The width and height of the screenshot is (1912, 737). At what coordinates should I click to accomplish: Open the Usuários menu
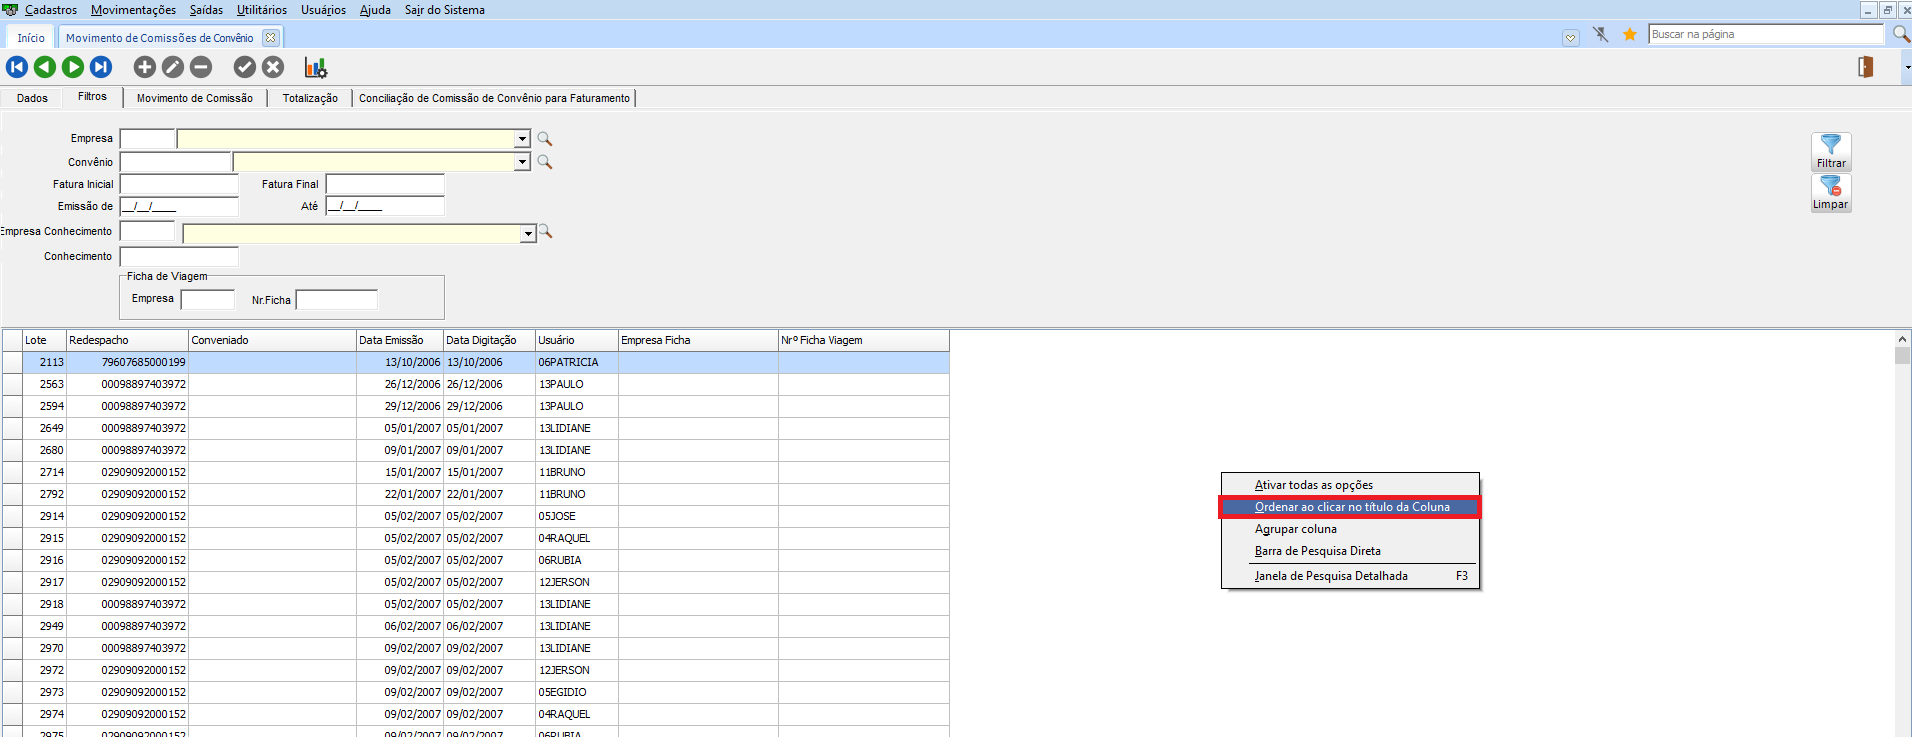(323, 10)
